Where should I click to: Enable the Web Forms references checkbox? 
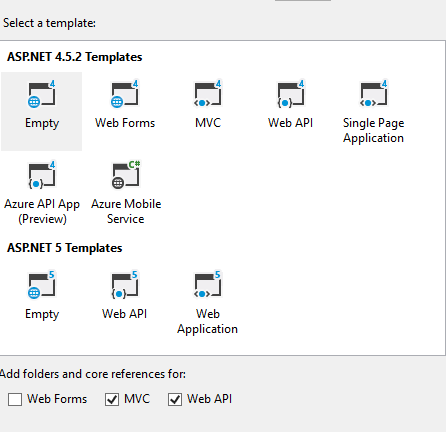click(x=15, y=399)
